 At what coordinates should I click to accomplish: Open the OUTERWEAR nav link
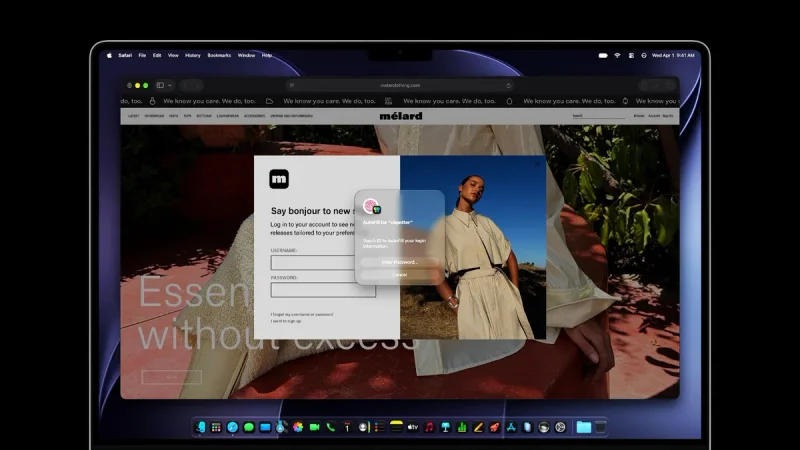(x=154, y=116)
